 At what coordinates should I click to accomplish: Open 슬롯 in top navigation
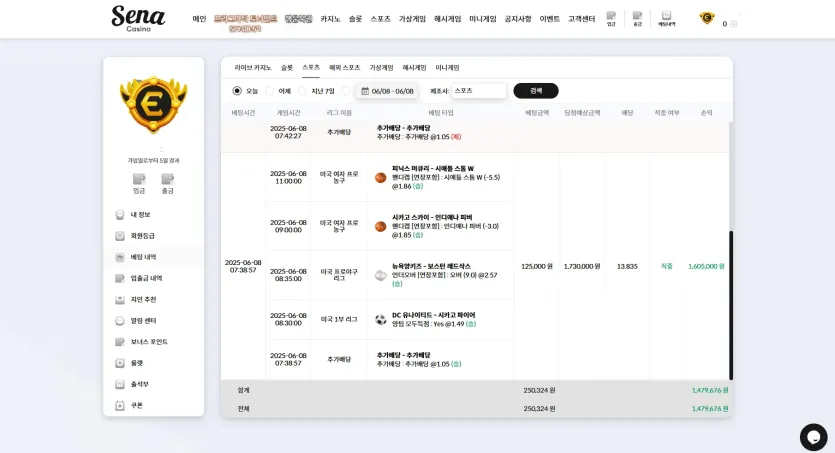(355, 19)
